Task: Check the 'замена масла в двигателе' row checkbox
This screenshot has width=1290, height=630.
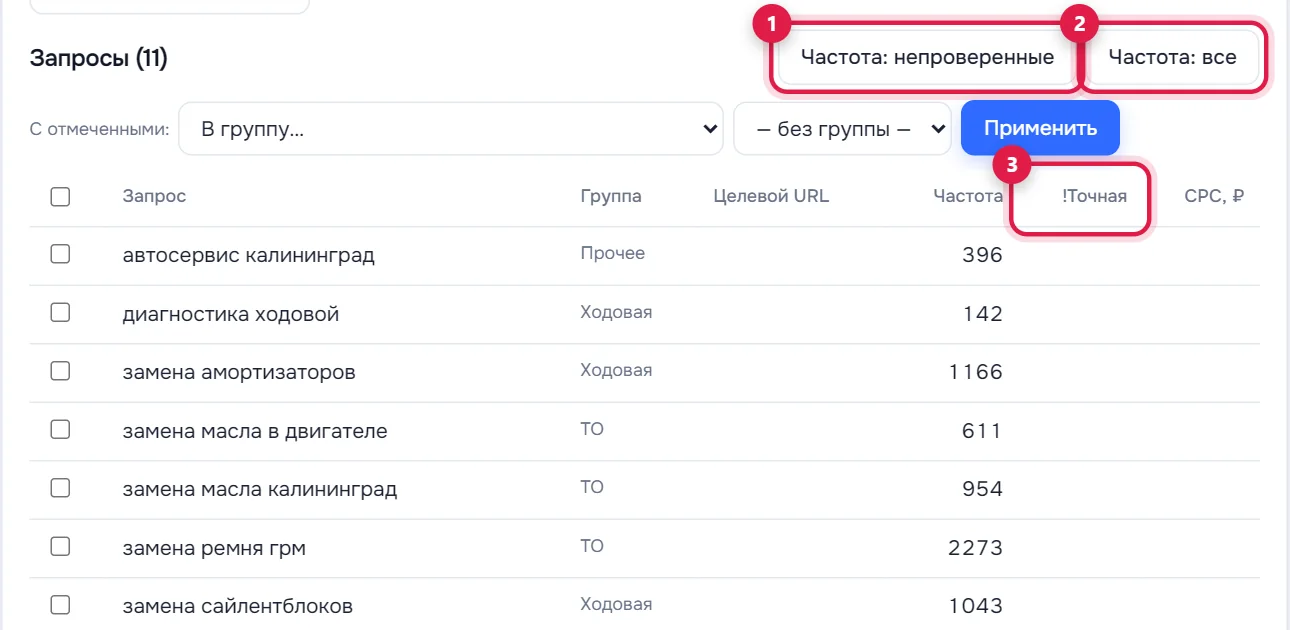Action: [60, 430]
